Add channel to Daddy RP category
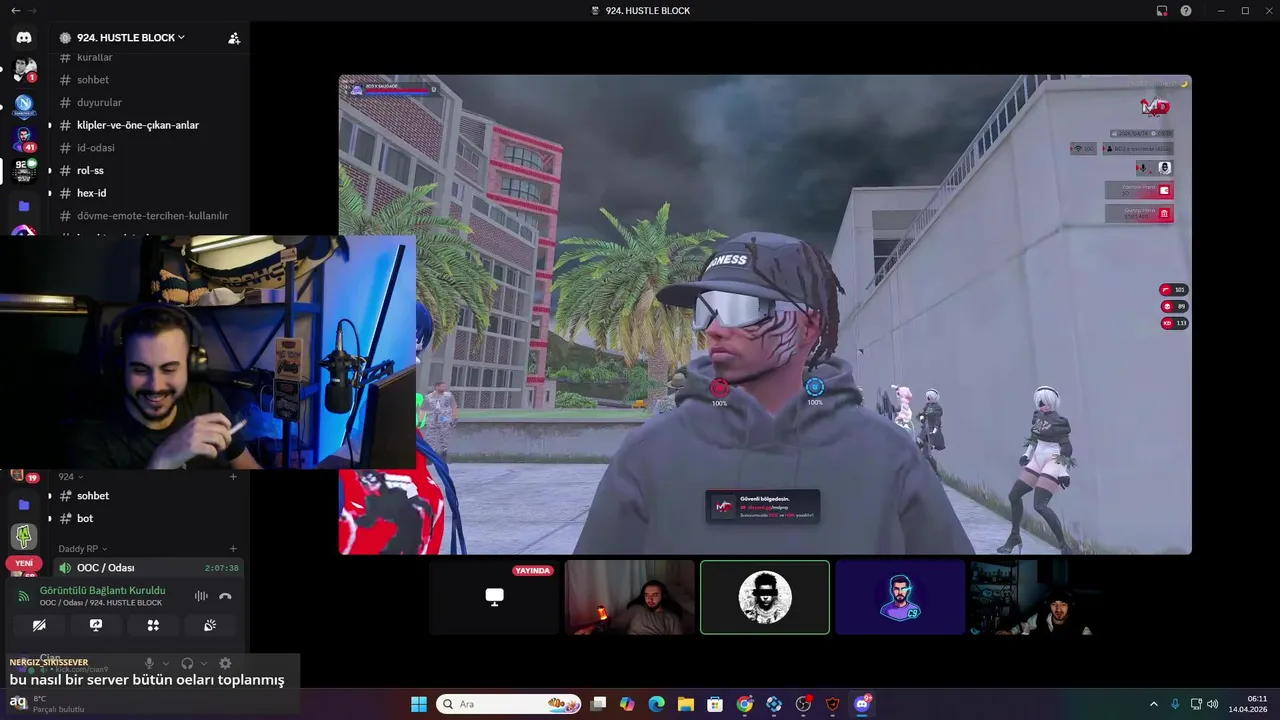Viewport: 1280px width, 720px height. click(233, 549)
